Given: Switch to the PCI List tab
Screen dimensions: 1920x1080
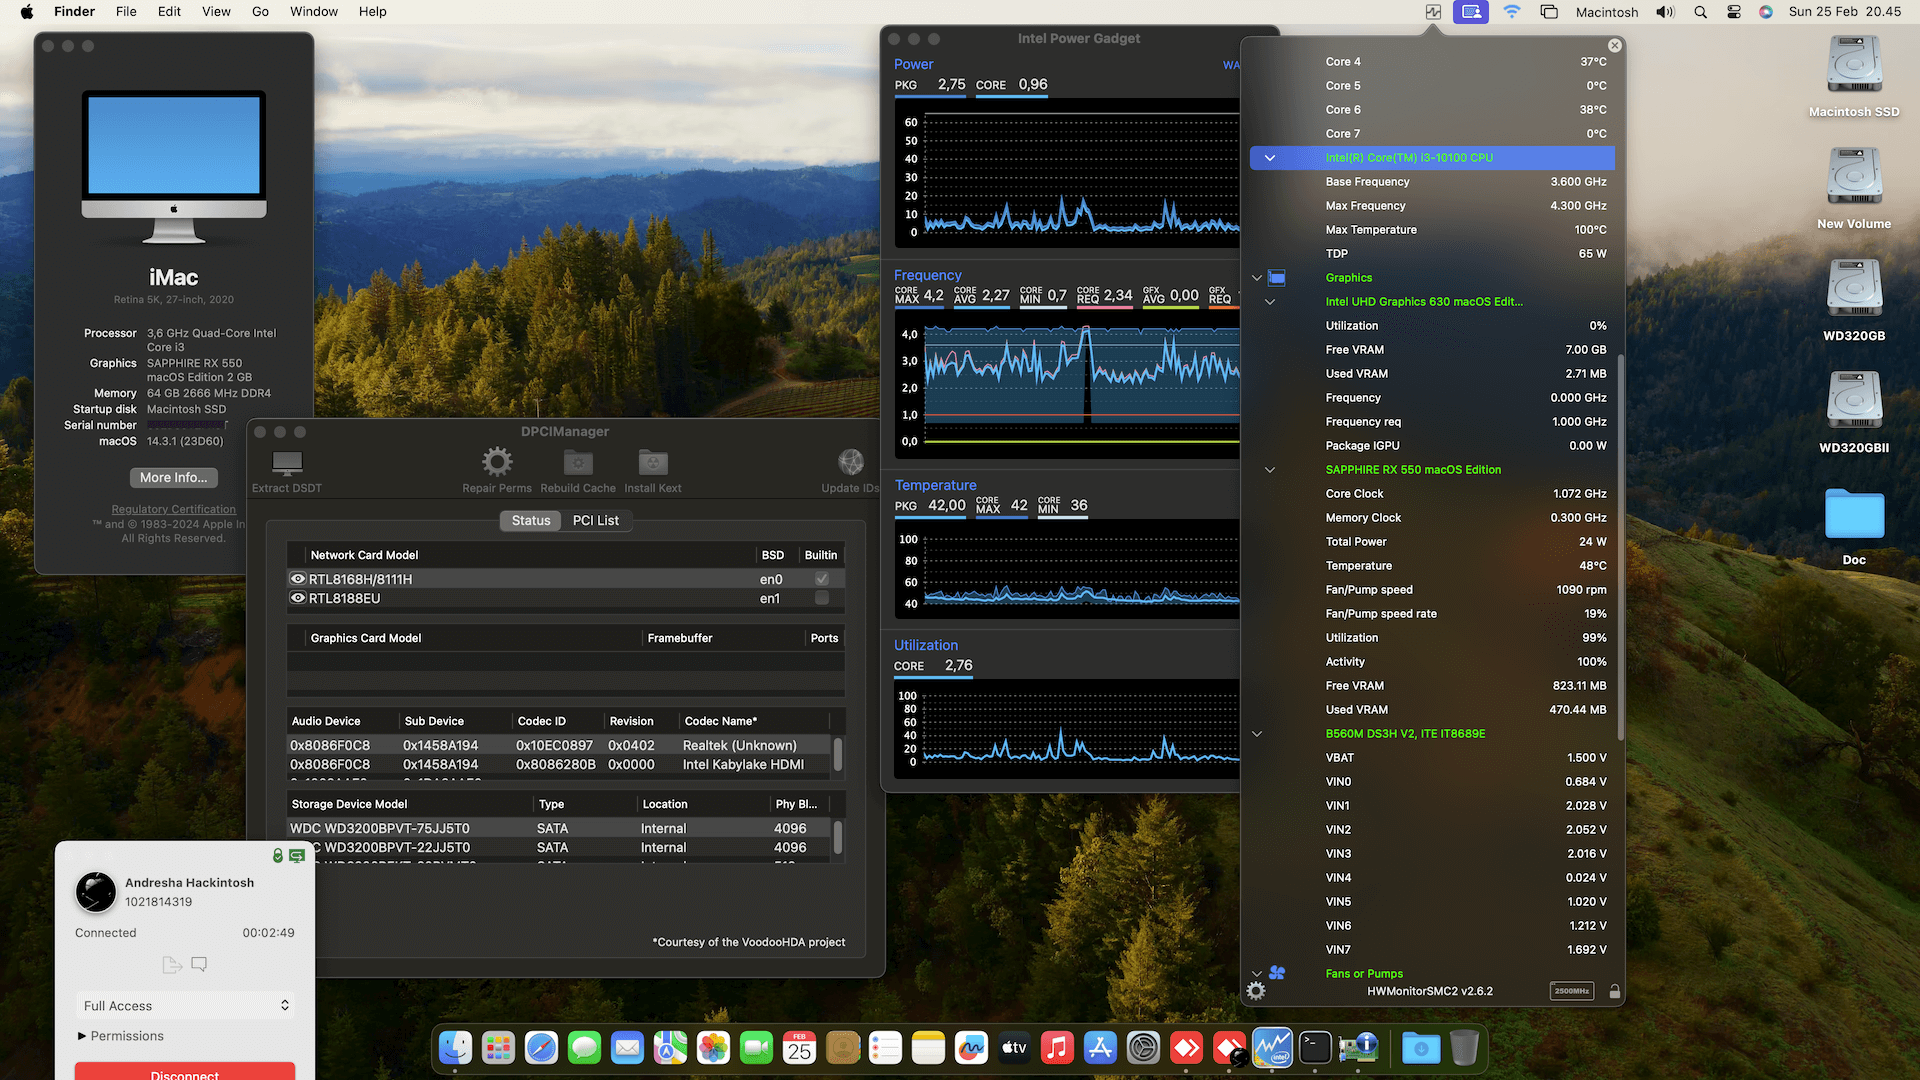Looking at the screenshot, I should [596, 520].
